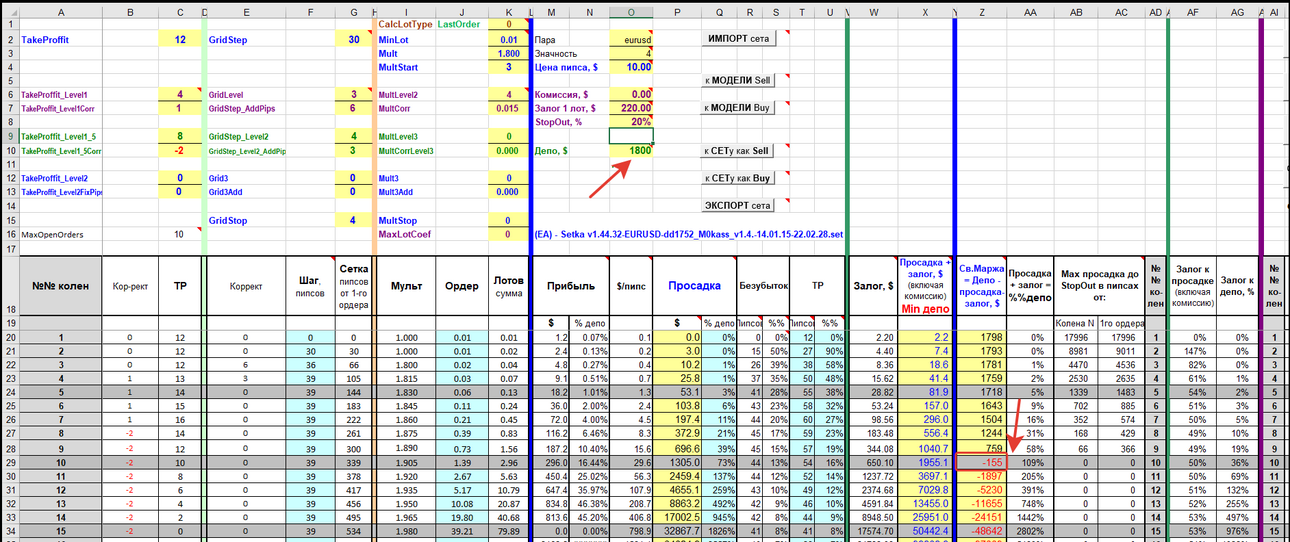Click the TakeProffit label in row 2
Screen dimensions: 1290x542
(x=46, y=40)
